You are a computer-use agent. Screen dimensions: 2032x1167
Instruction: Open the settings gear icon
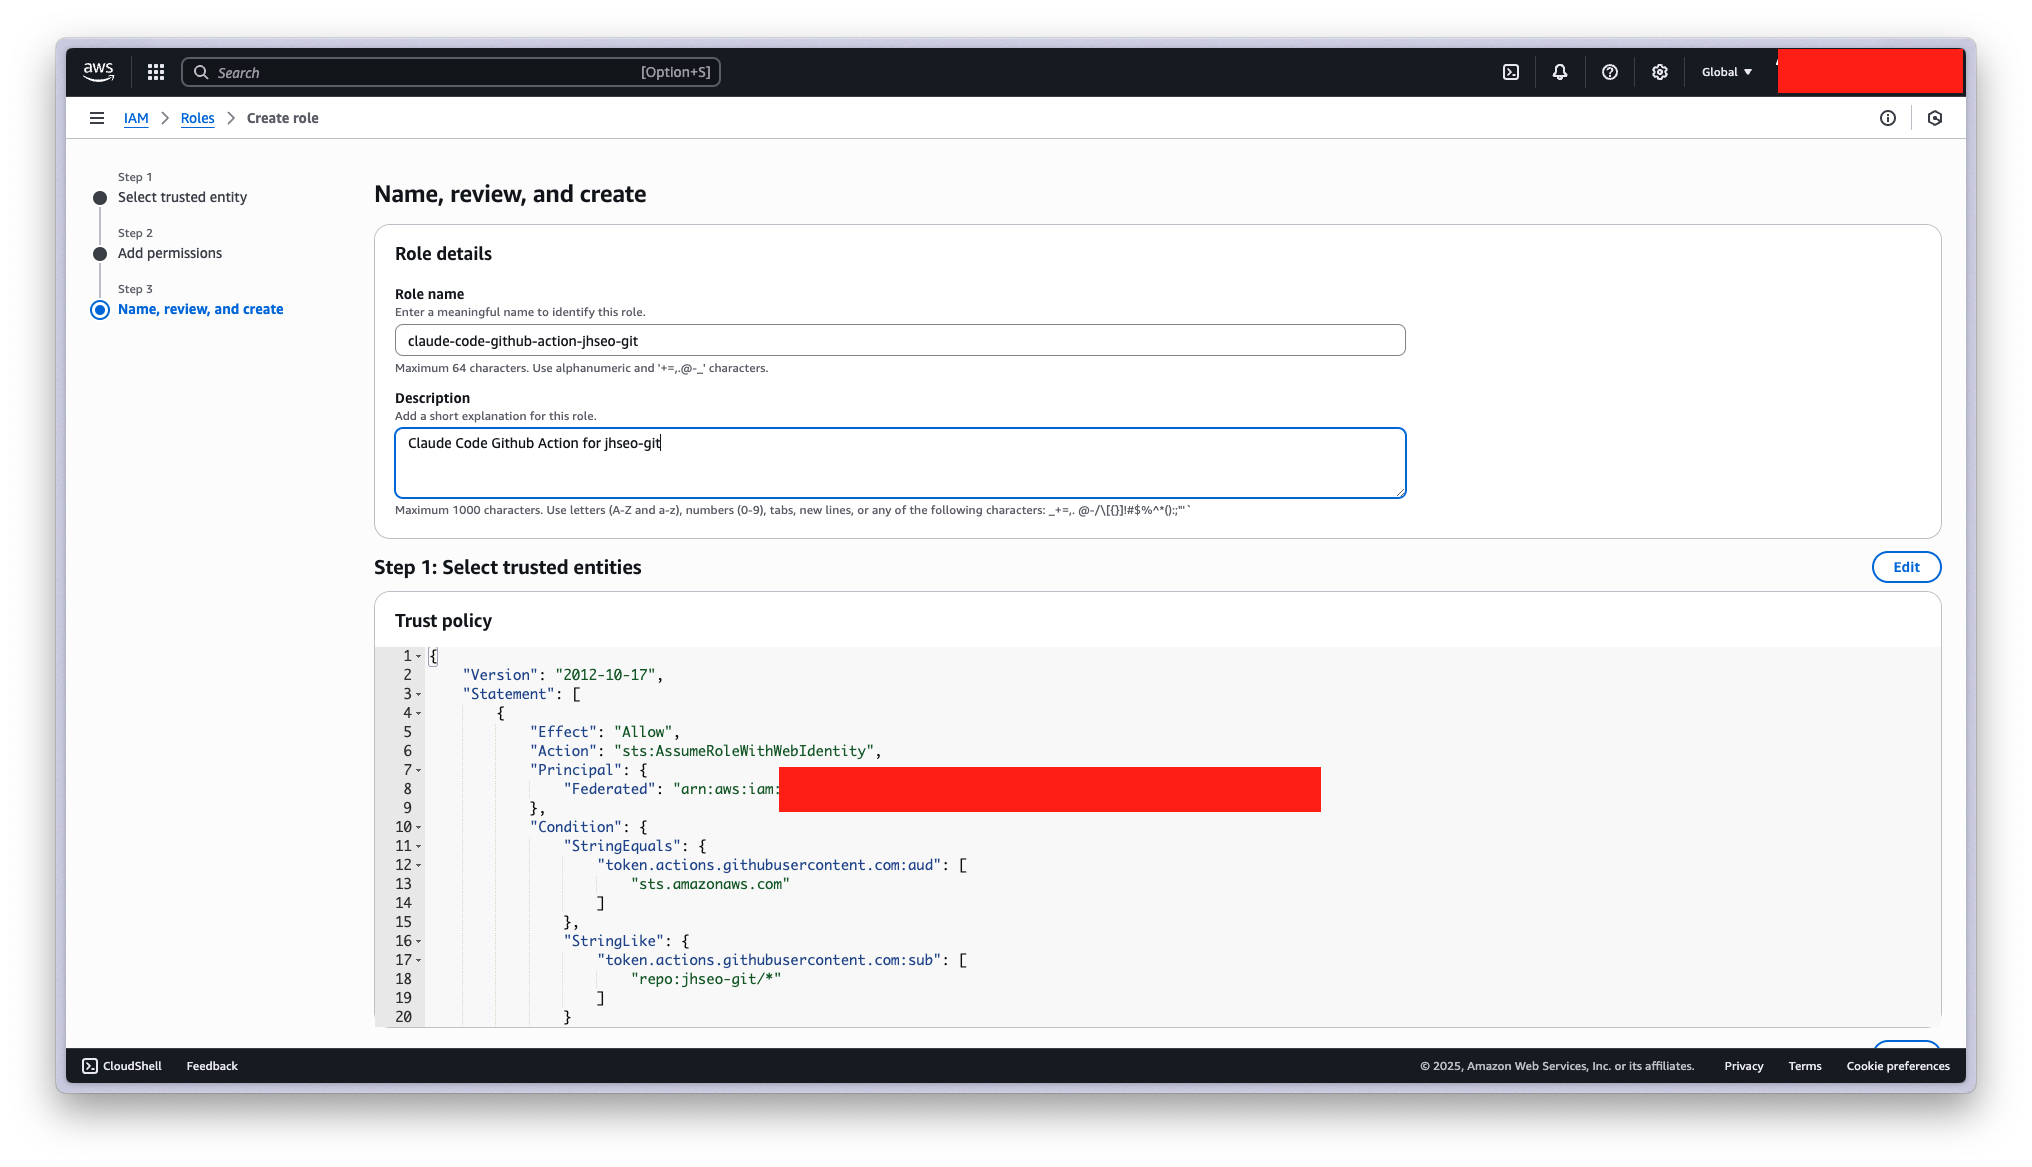(1660, 72)
